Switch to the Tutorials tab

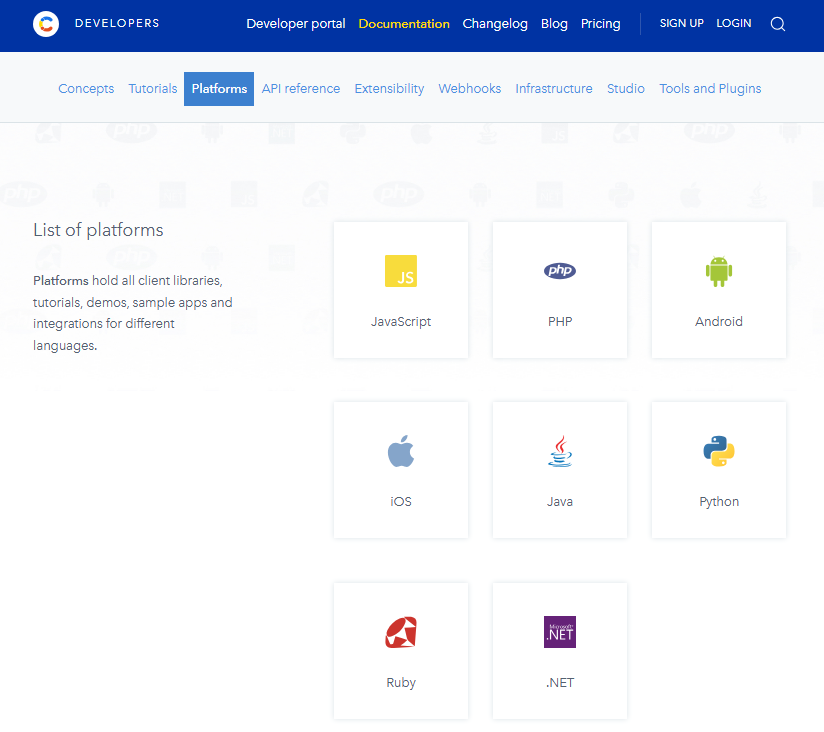click(153, 89)
